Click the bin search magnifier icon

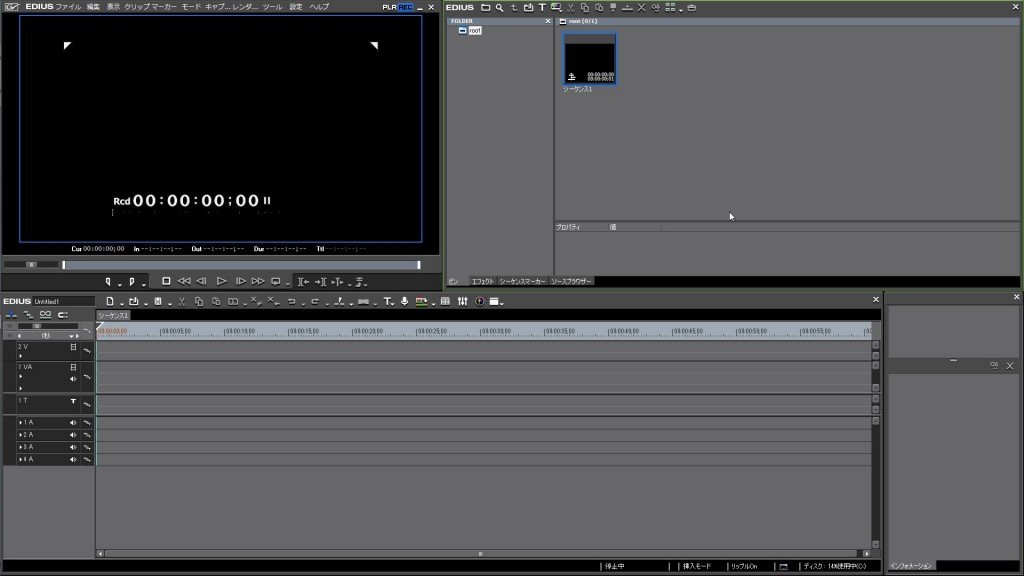pos(500,8)
